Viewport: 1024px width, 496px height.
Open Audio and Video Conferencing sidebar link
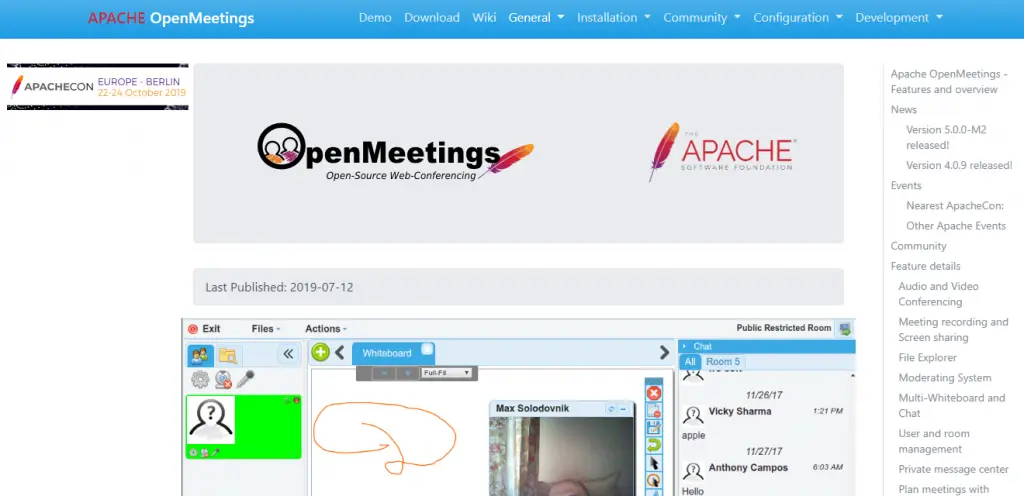click(x=938, y=294)
